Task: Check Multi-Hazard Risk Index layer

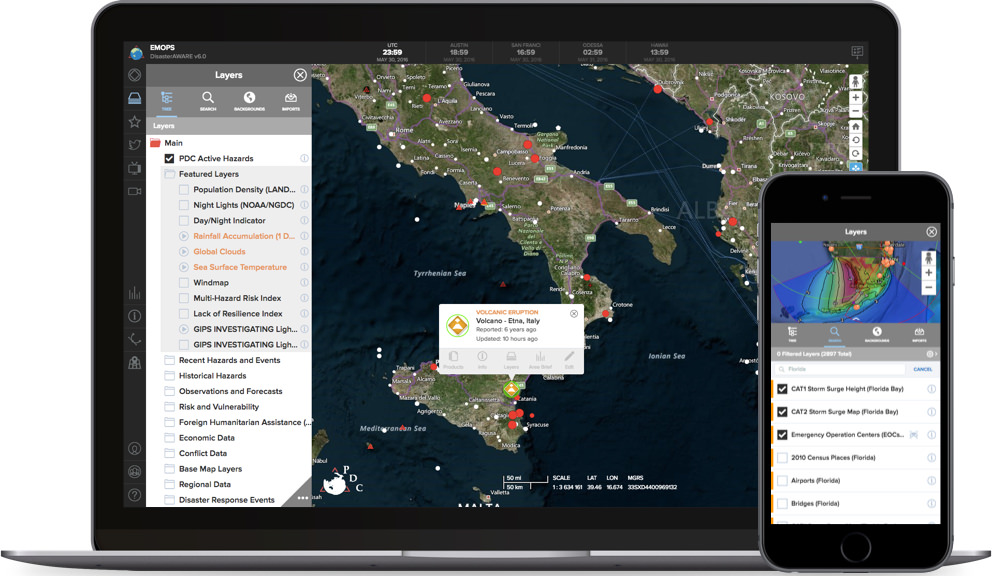Action: click(183, 298)
